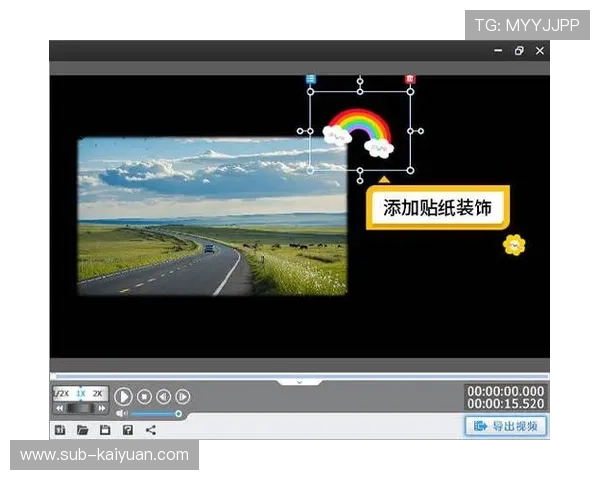Click the current time display 00:00:00.000
This screenshot has height=480, width=600.
505,391
